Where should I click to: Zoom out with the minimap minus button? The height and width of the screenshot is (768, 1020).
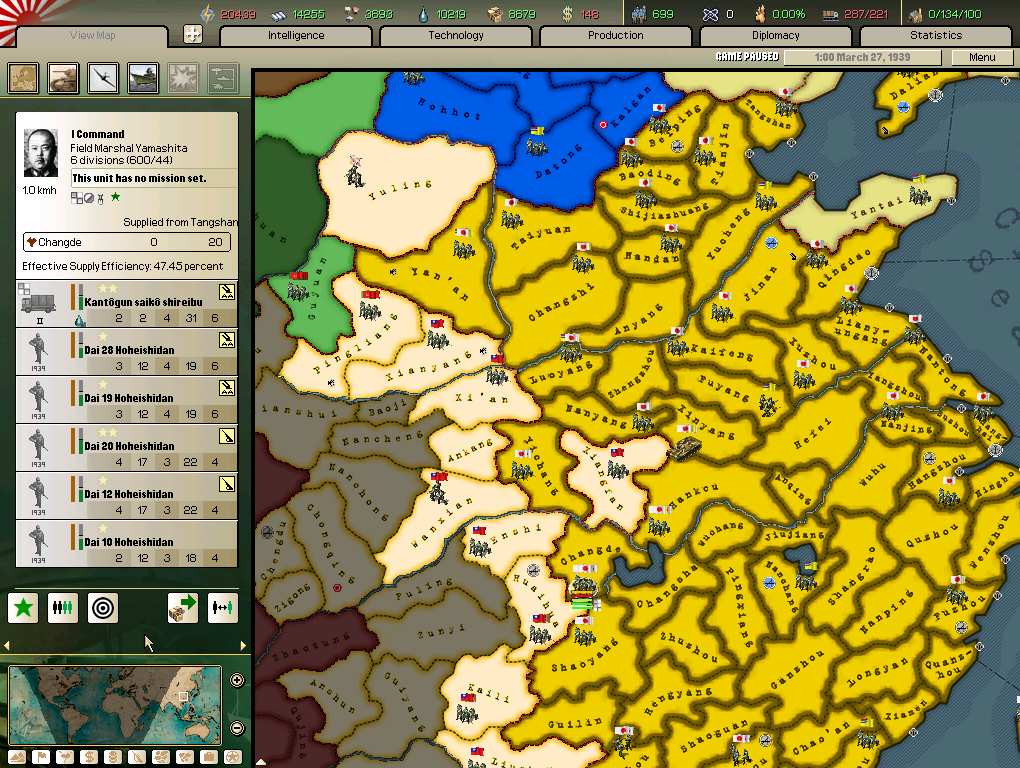tap(237, 728)
